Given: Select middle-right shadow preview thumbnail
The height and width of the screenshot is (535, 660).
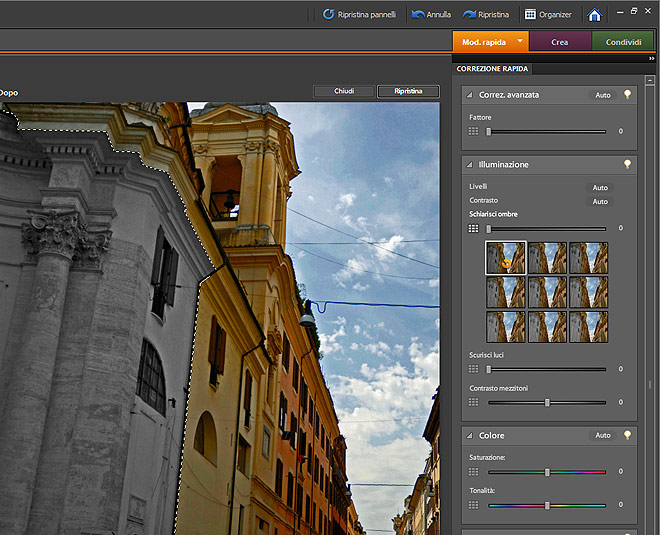Looking at the screenshot, I should pos(588,292).
